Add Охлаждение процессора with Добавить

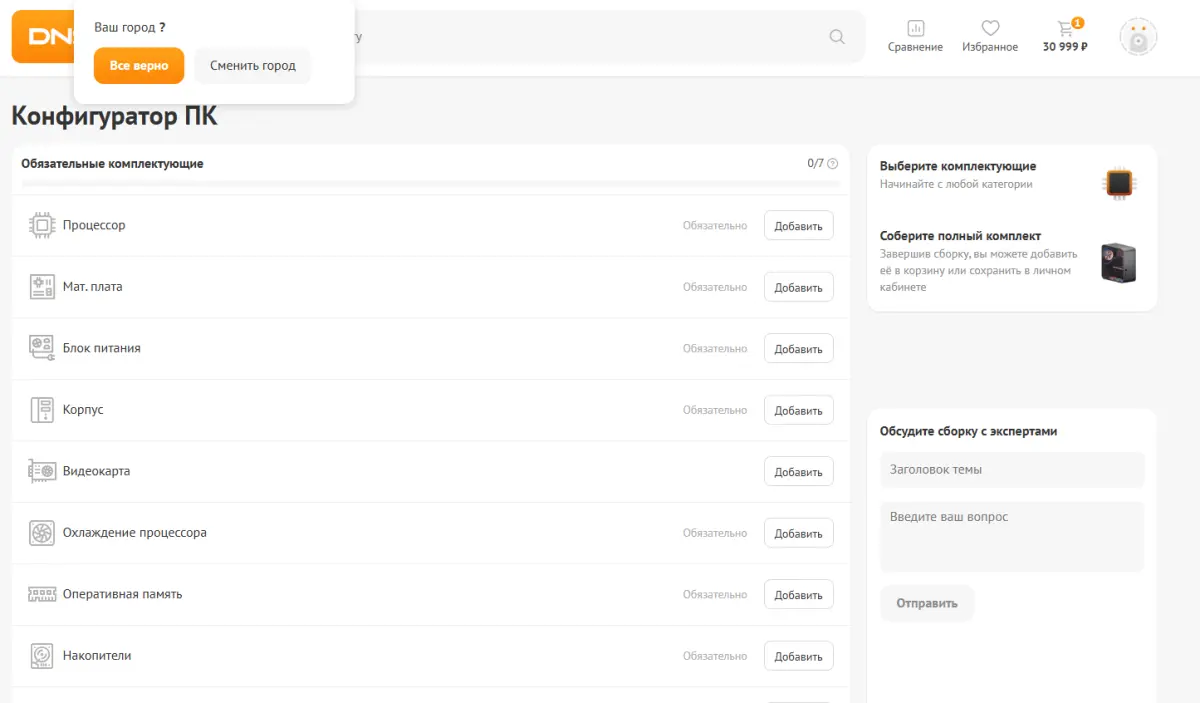point(798,533)
